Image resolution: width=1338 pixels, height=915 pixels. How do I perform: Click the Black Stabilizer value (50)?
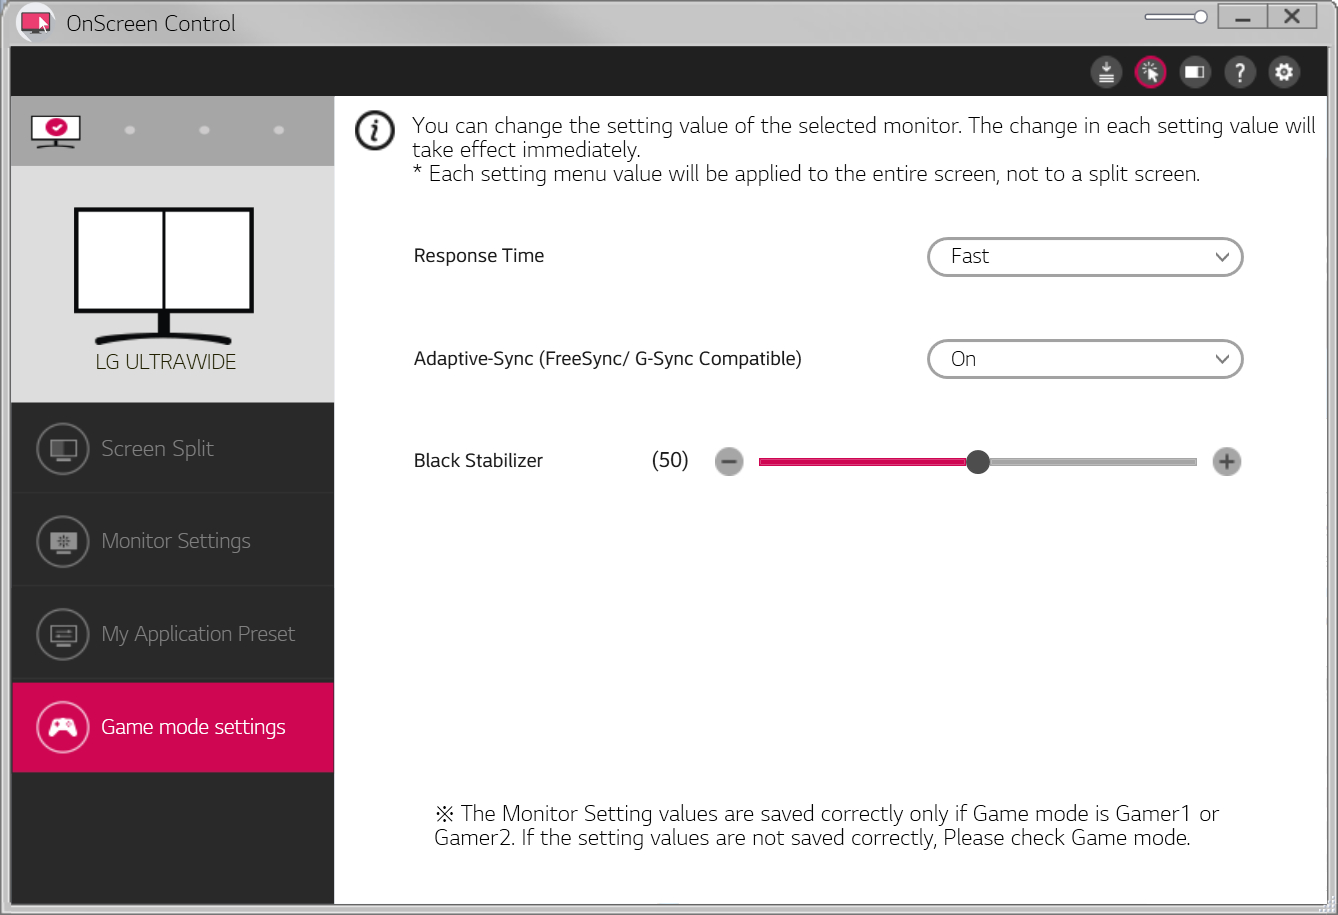pos(670,460)
